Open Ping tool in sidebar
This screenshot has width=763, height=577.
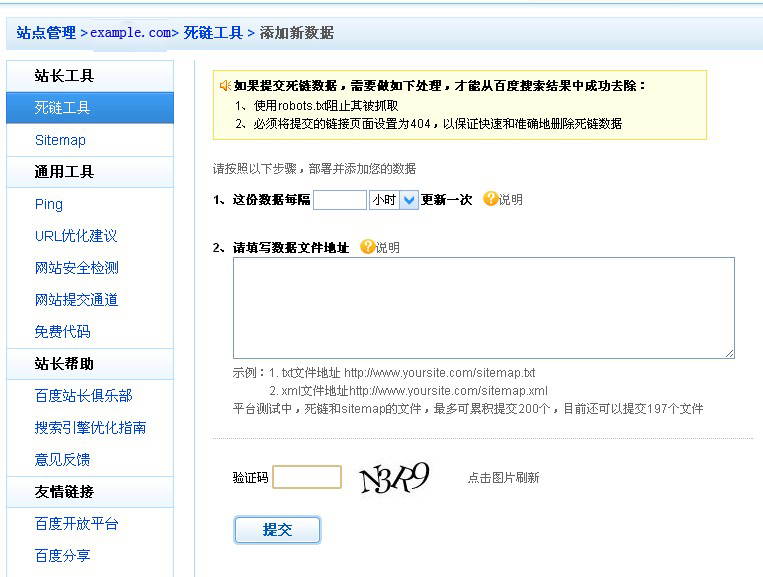click(x=49, y=204)
